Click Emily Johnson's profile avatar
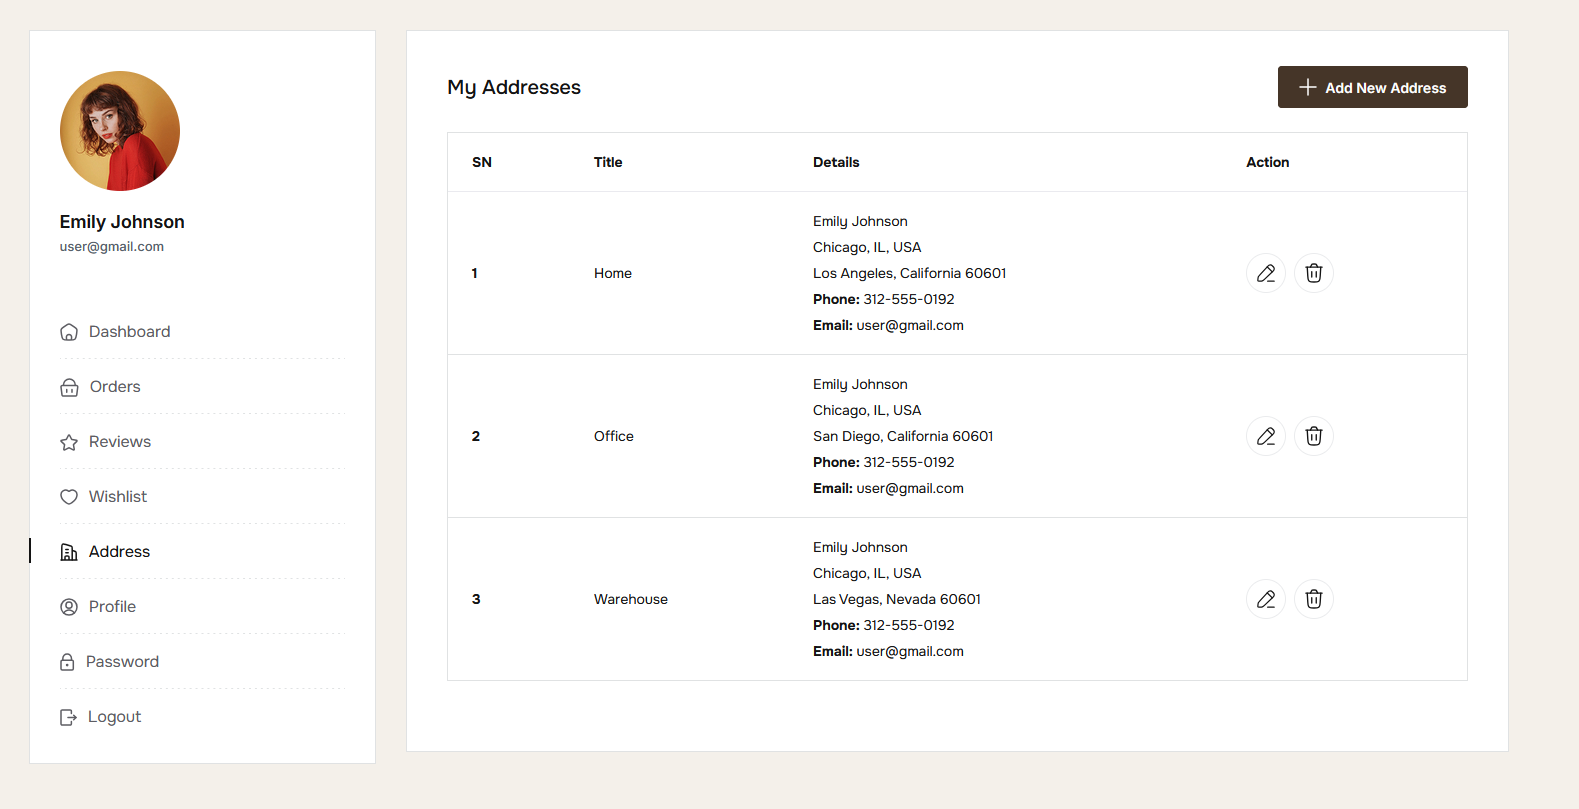The image size is (1579, 809). pos(120,131)
